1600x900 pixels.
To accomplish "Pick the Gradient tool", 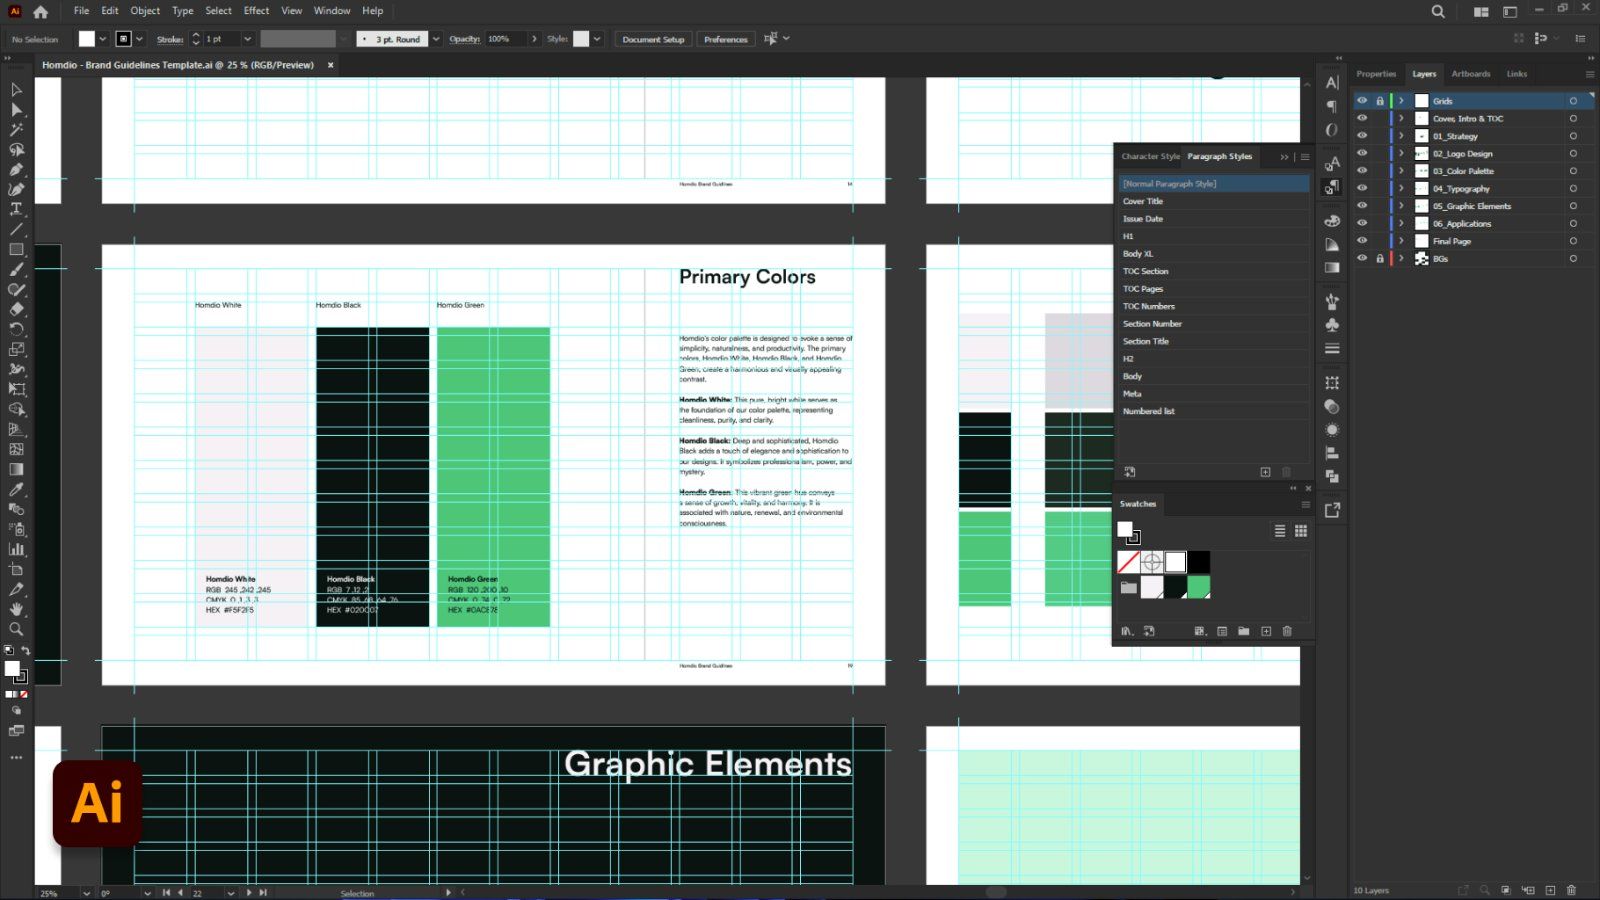I will coord(16,470).
